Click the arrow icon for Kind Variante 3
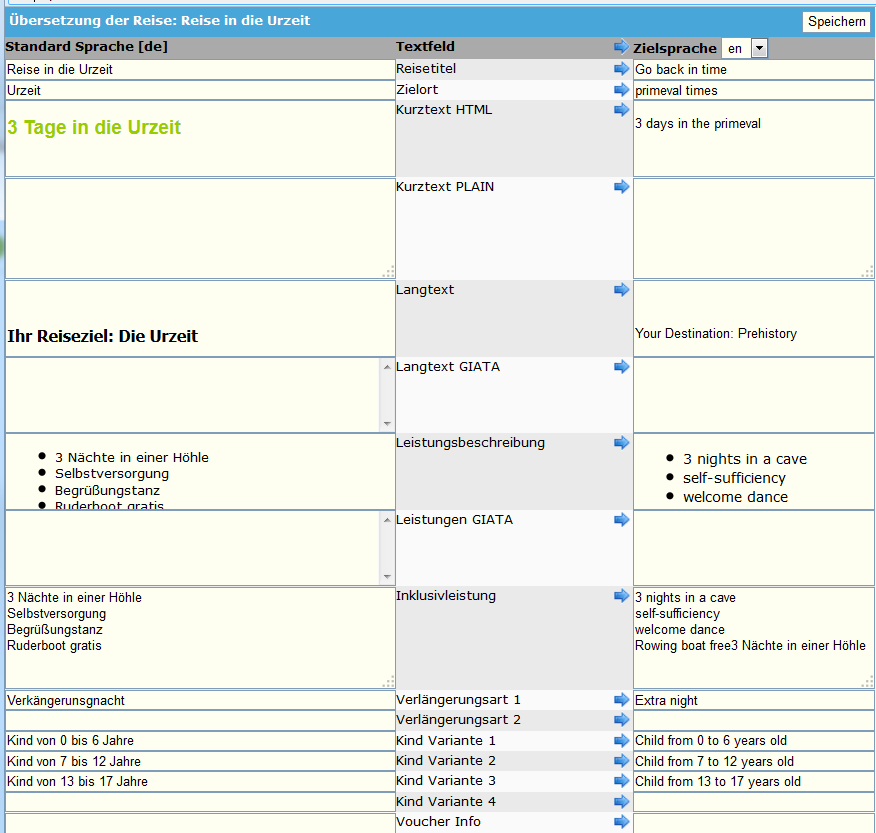Image resolution: width=876 pixels, height=833 pixels. coord(621,781)
